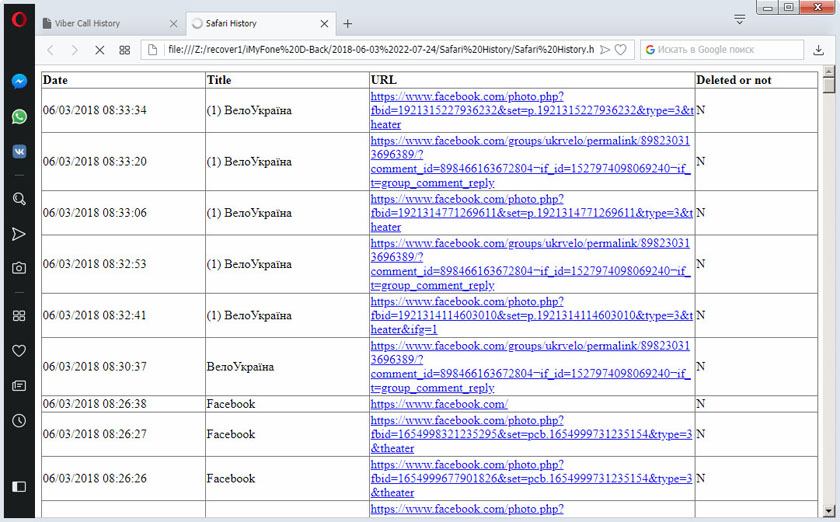
Task: Click the ВелоУкраїна title in the 08:30:37 row
Action: 241,367
